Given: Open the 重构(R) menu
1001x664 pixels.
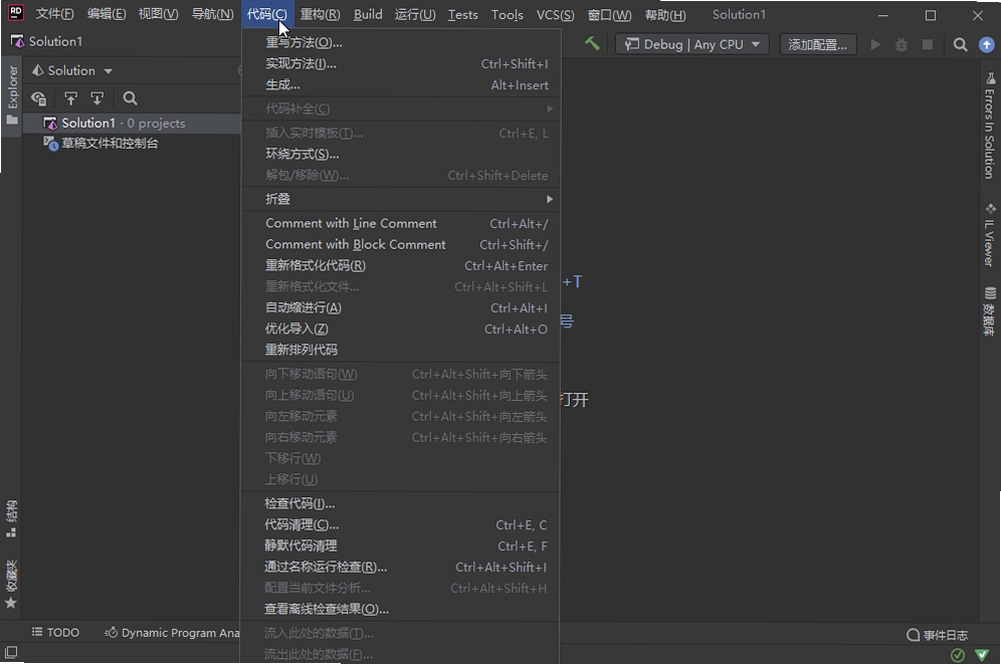Looking at the screenshot, I should point(320,14).
